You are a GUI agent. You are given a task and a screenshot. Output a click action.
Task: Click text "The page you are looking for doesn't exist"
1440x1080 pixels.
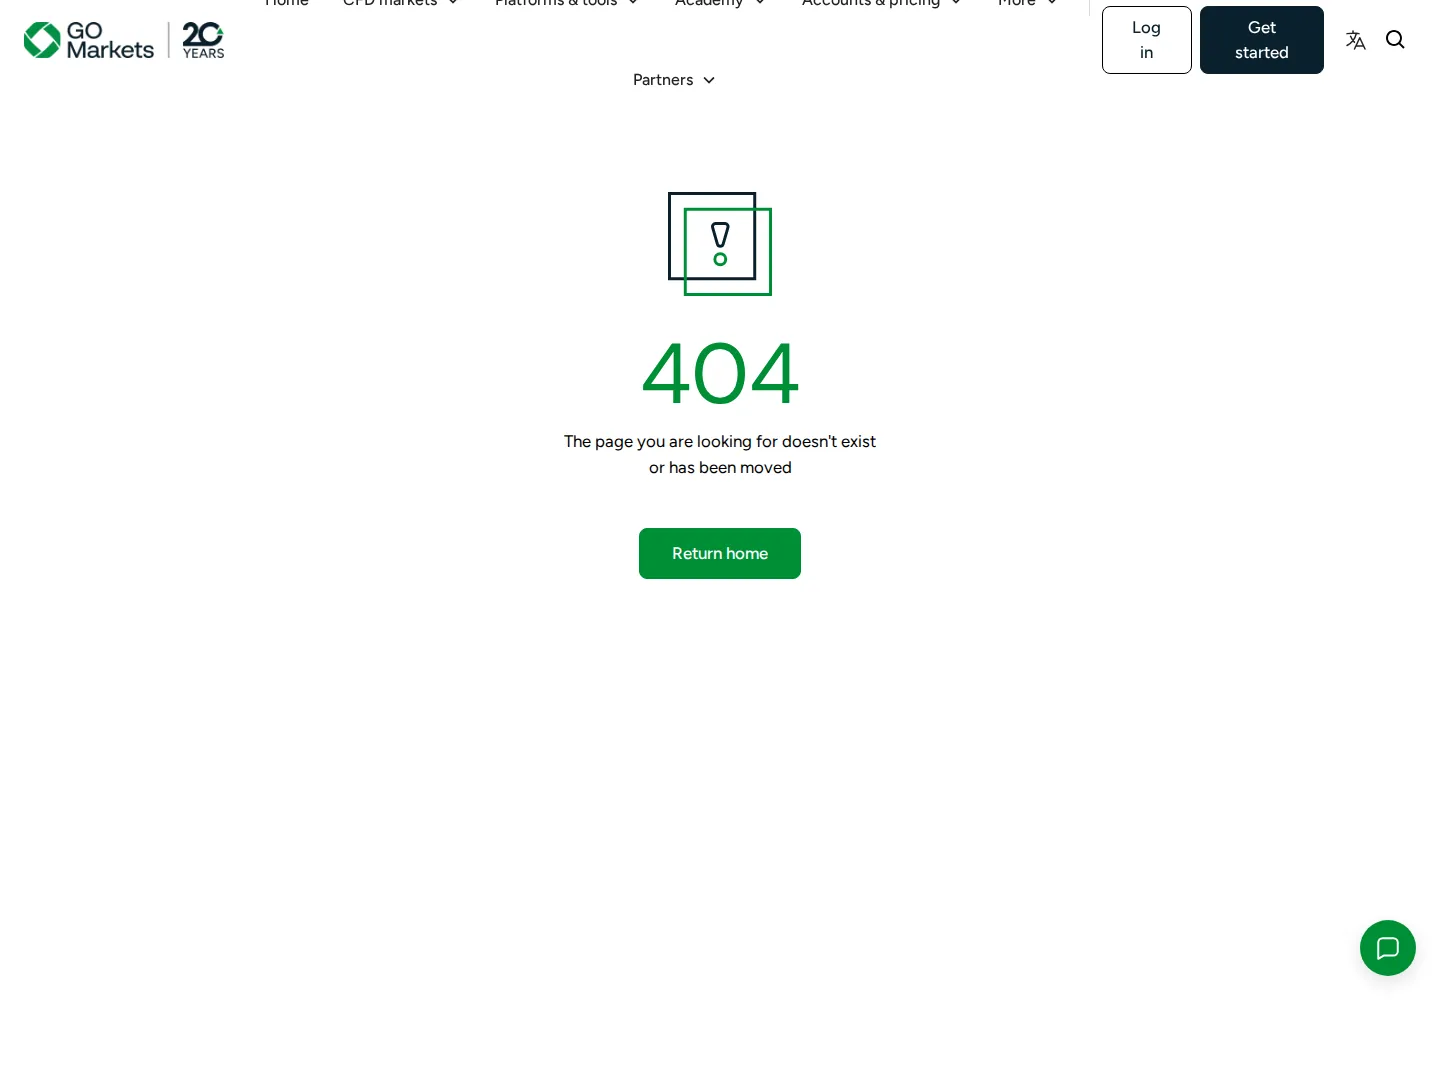tap(720, 441)
